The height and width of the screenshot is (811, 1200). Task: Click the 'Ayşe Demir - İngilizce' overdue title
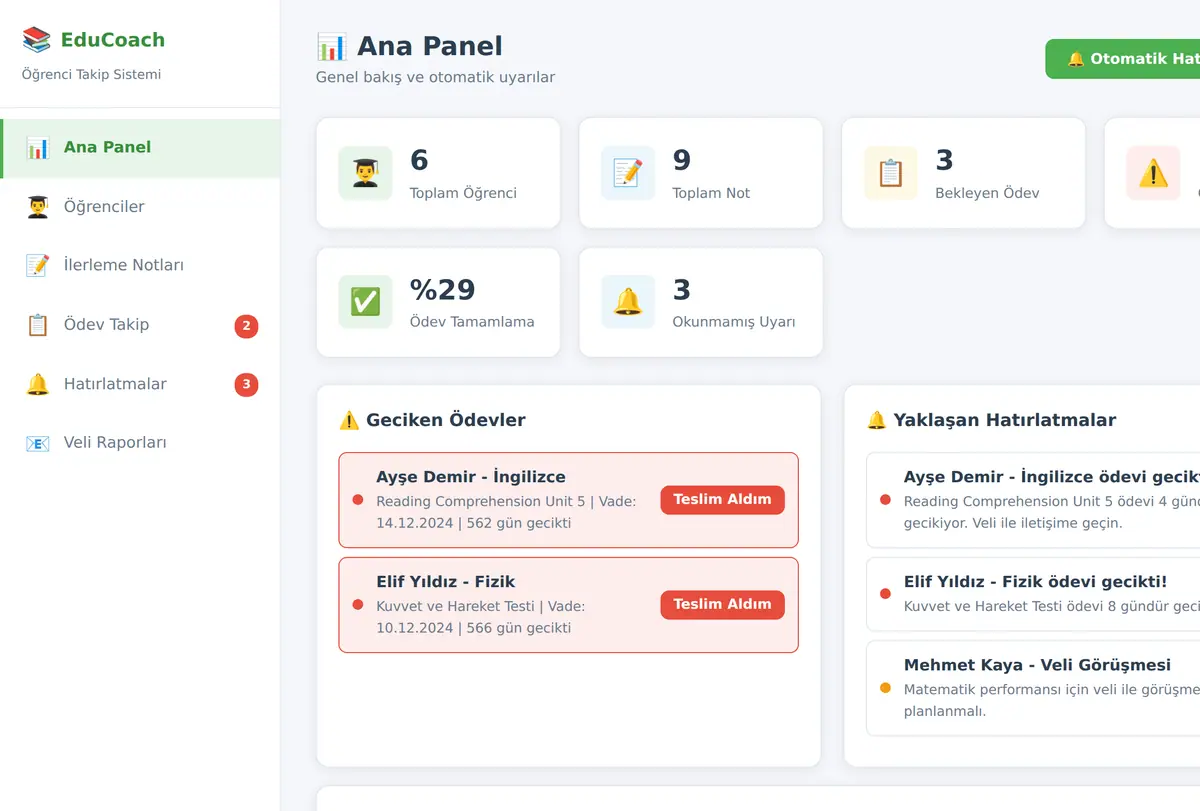(x=471, y=477)
